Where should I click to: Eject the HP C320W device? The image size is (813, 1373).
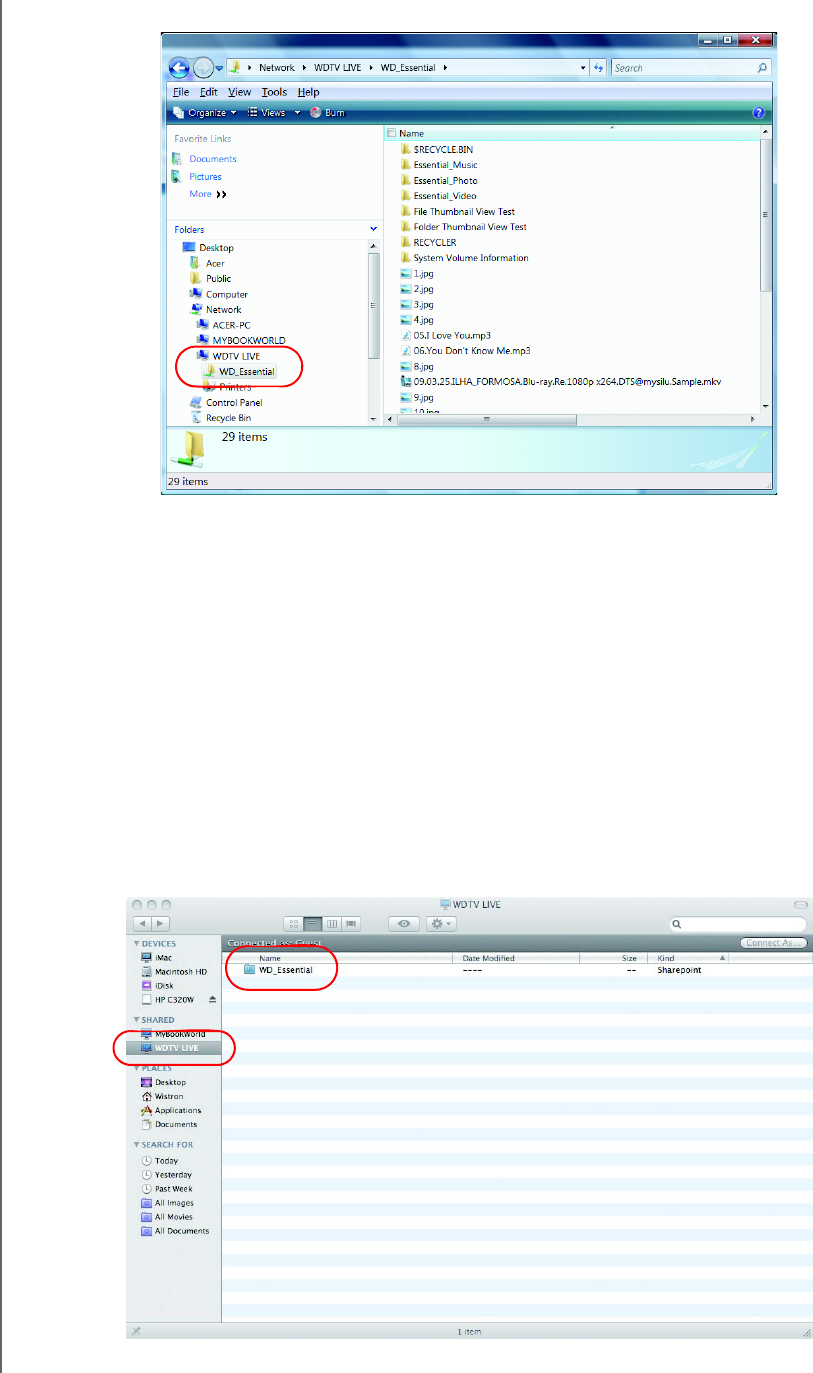pos(211,1000)
